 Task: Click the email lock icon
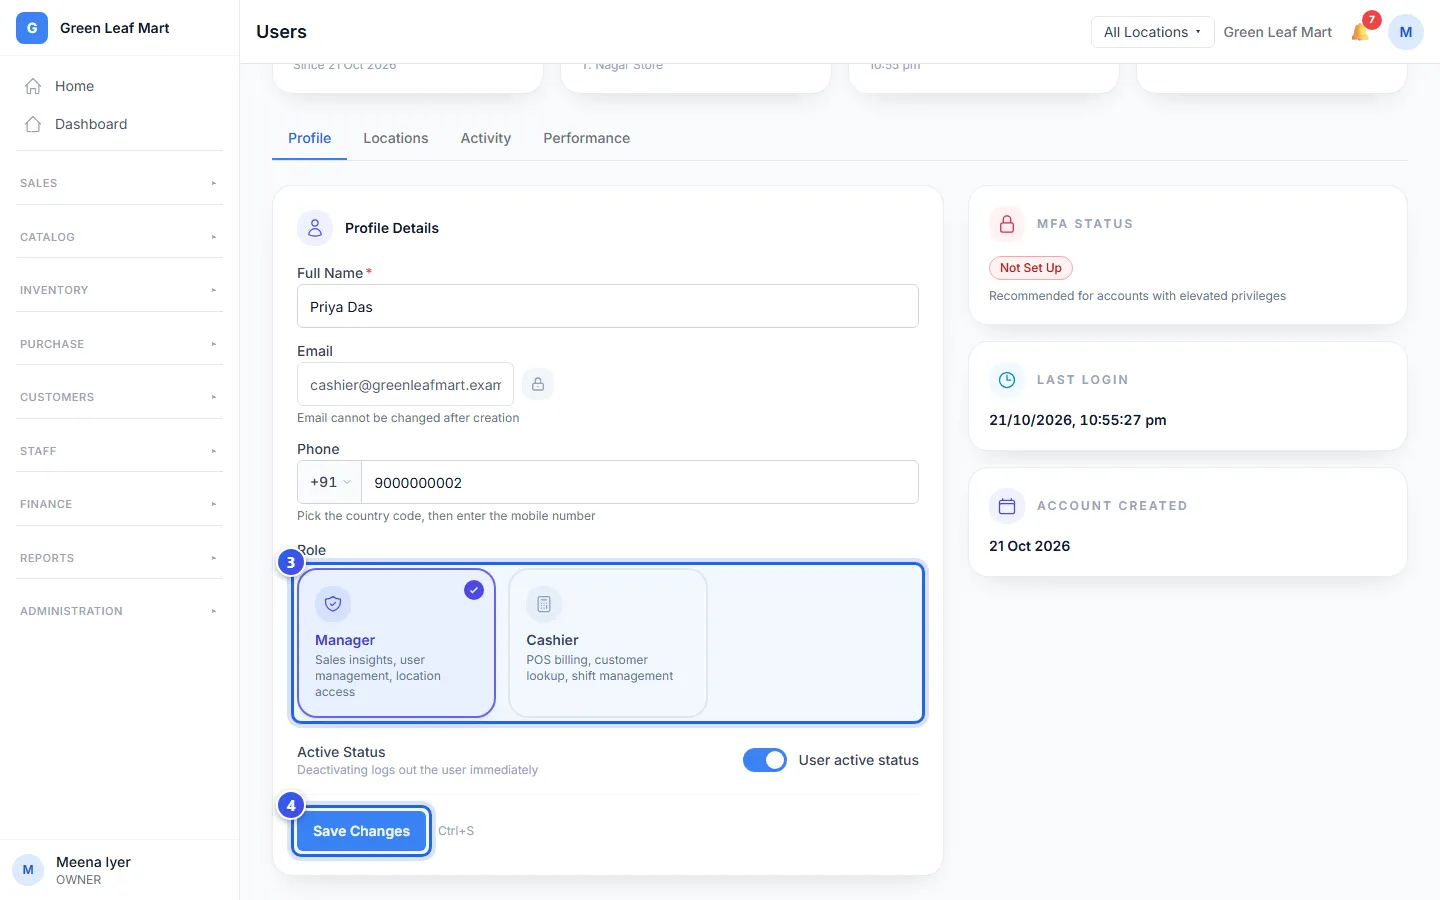coord(538,384)
